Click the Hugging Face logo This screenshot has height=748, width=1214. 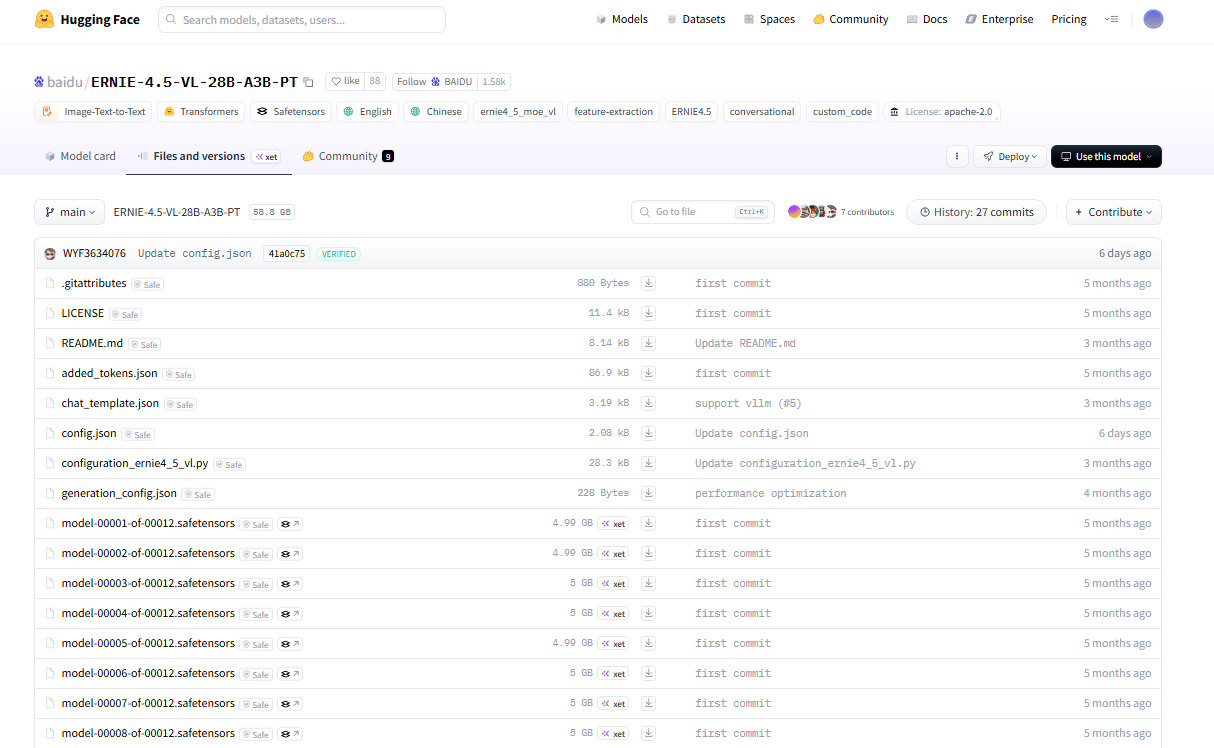click(x=87, y=19)
